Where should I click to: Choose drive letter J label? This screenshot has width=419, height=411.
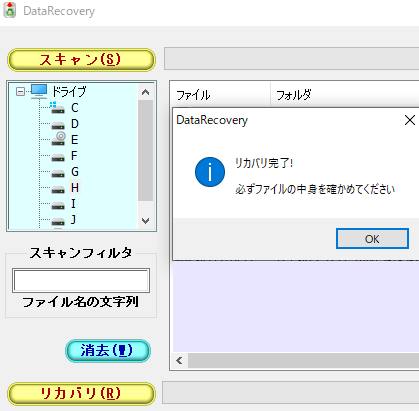(x=73, y=220)
